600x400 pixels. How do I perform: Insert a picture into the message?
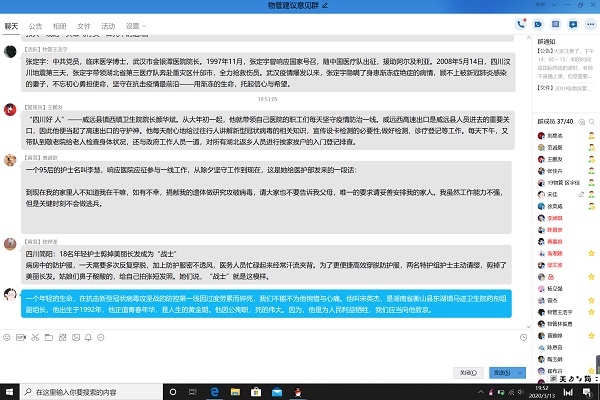(x=76, y=337)
